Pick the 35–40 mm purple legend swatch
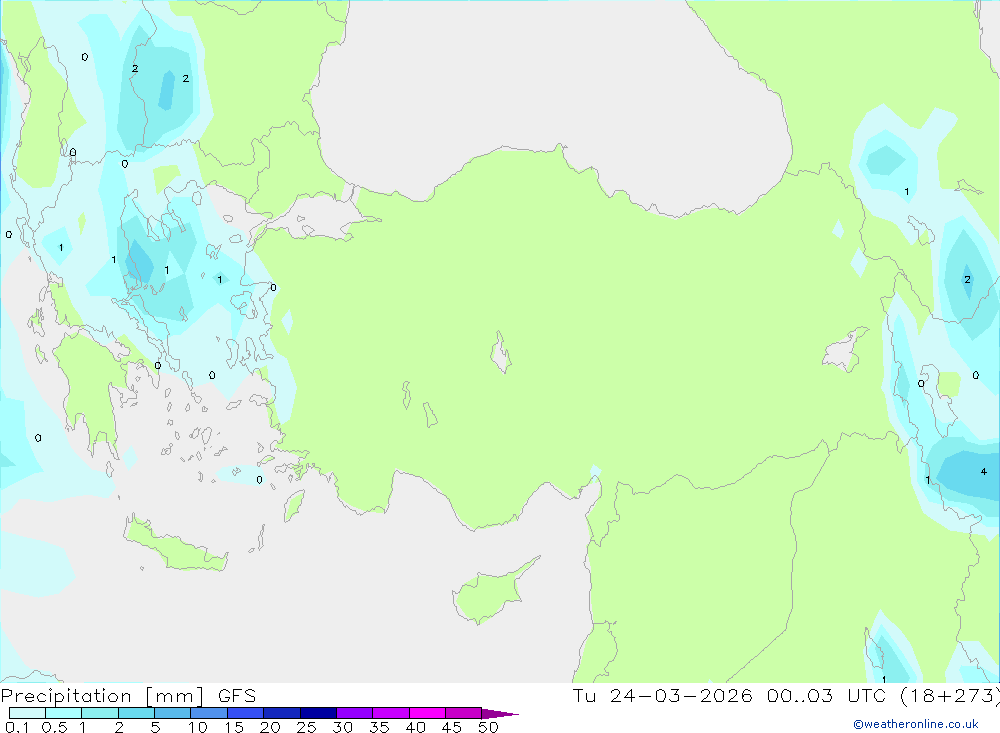1000x733 pixels. (391, 713)
